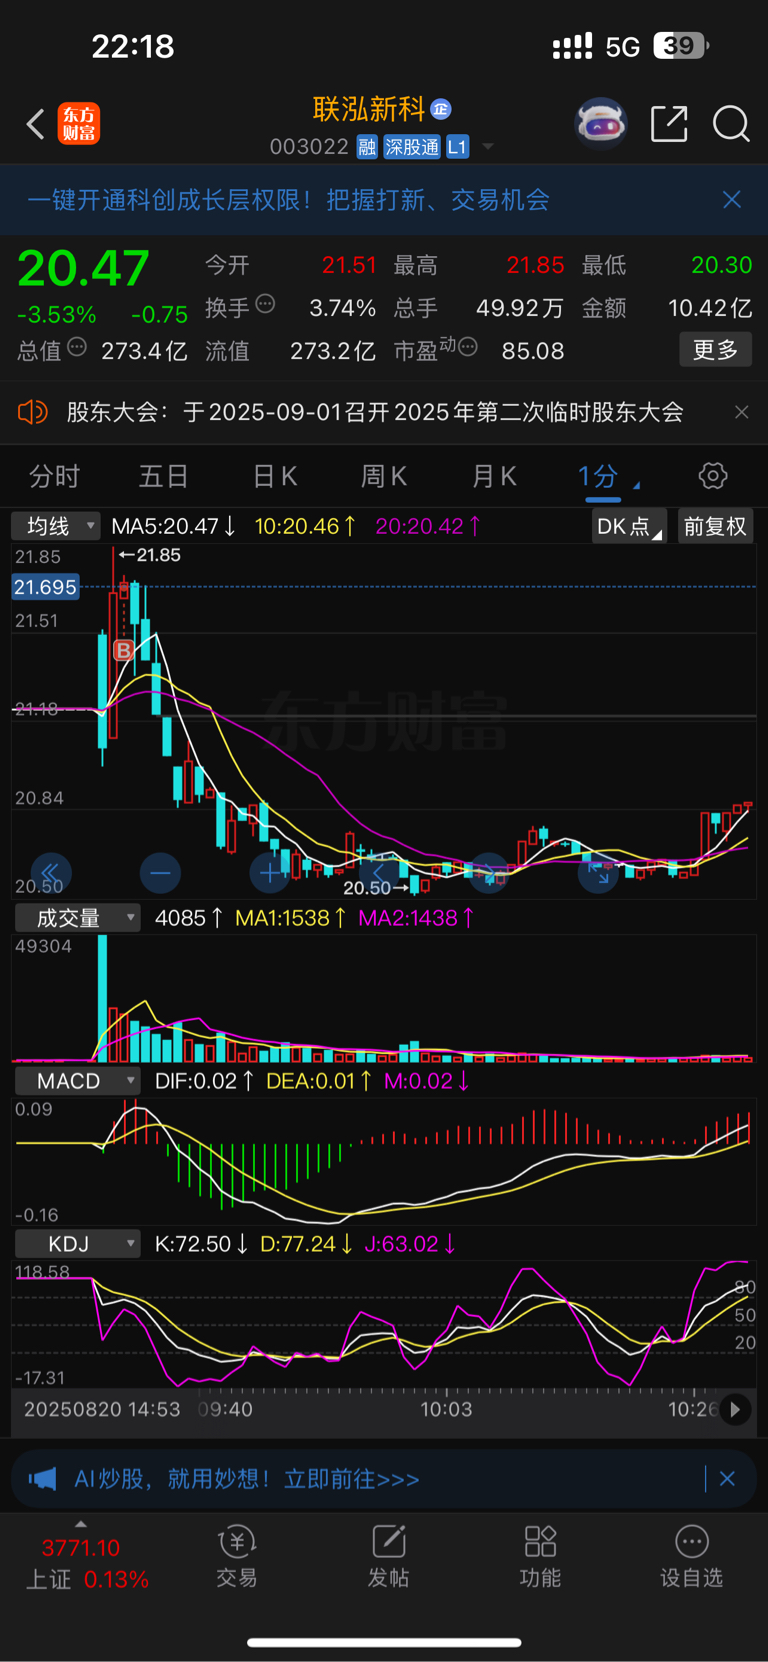Open the 发帖 post tab
768x1662 pixels.
pyautogui.click(x=388, y=1558)
